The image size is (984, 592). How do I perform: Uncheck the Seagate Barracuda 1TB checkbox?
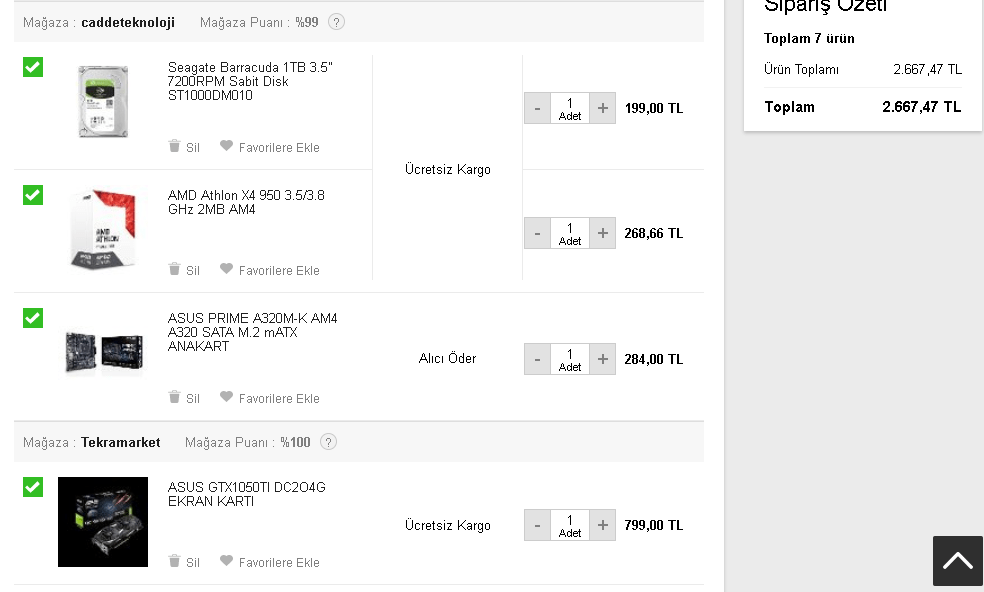tap(33, 67)
